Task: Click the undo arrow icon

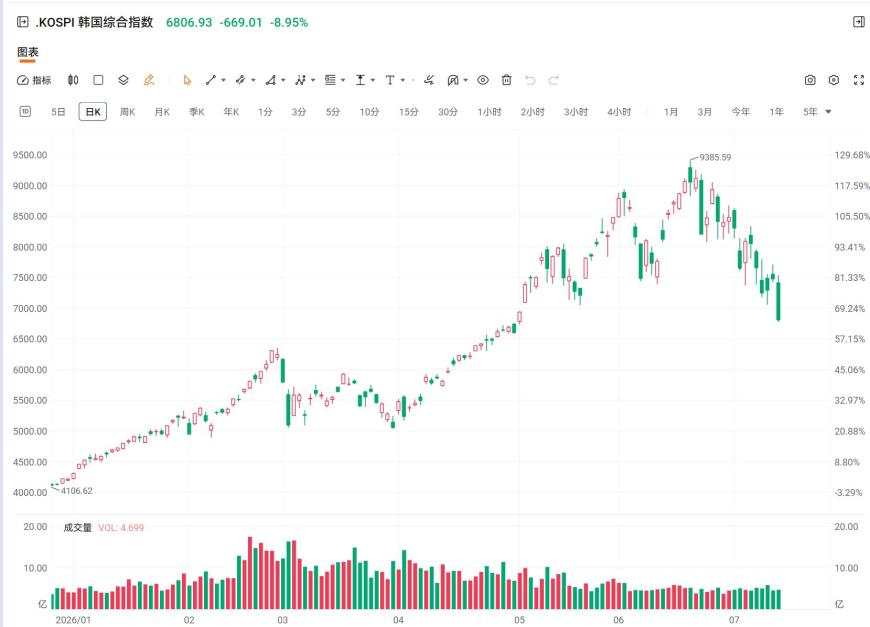Action: [x=530, y=80]
